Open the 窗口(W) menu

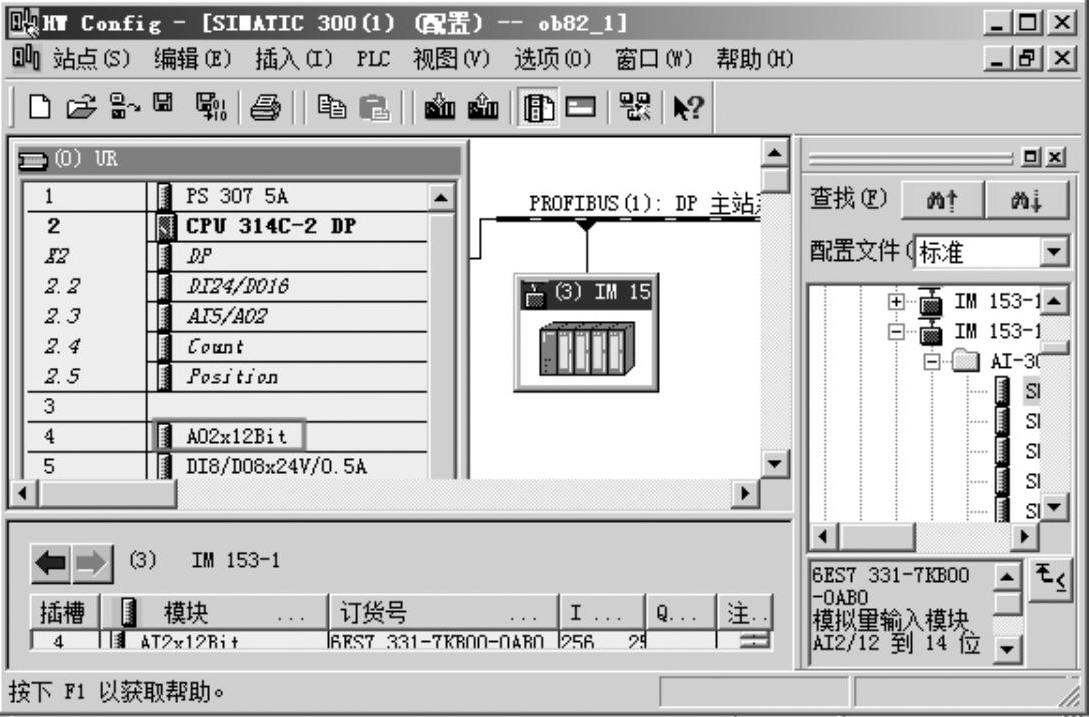click(x=654, y=59)
